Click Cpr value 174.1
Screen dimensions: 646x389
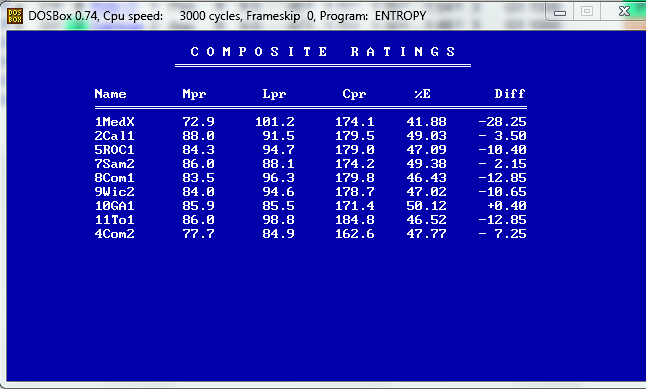coord(354,122)
